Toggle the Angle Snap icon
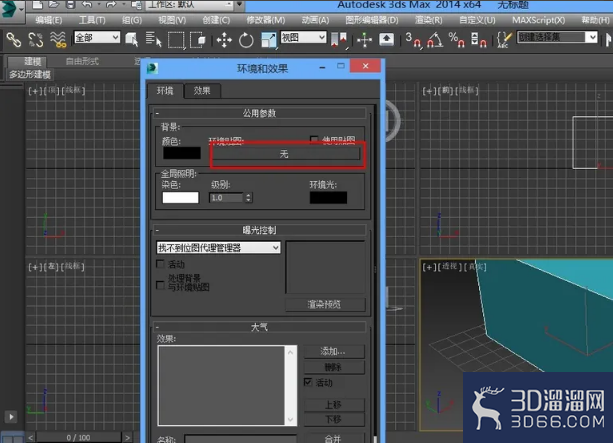The width and height of the screenshot is (613, 443). (x=435, y=40)
